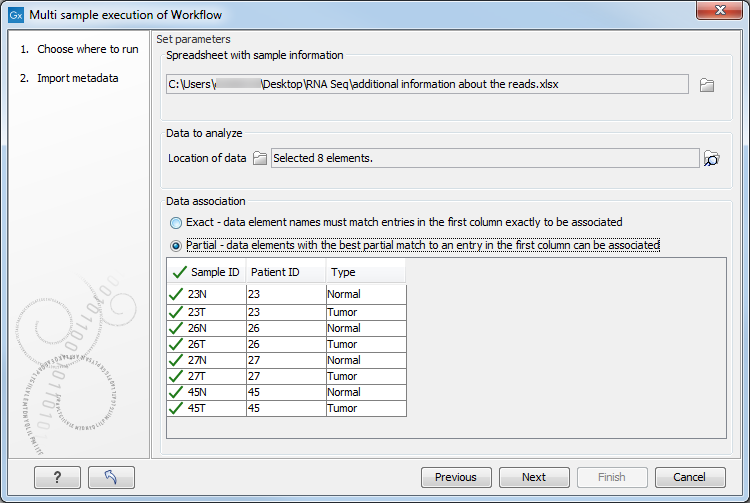Click the spreadsheet file path field

tap(427, 85)
